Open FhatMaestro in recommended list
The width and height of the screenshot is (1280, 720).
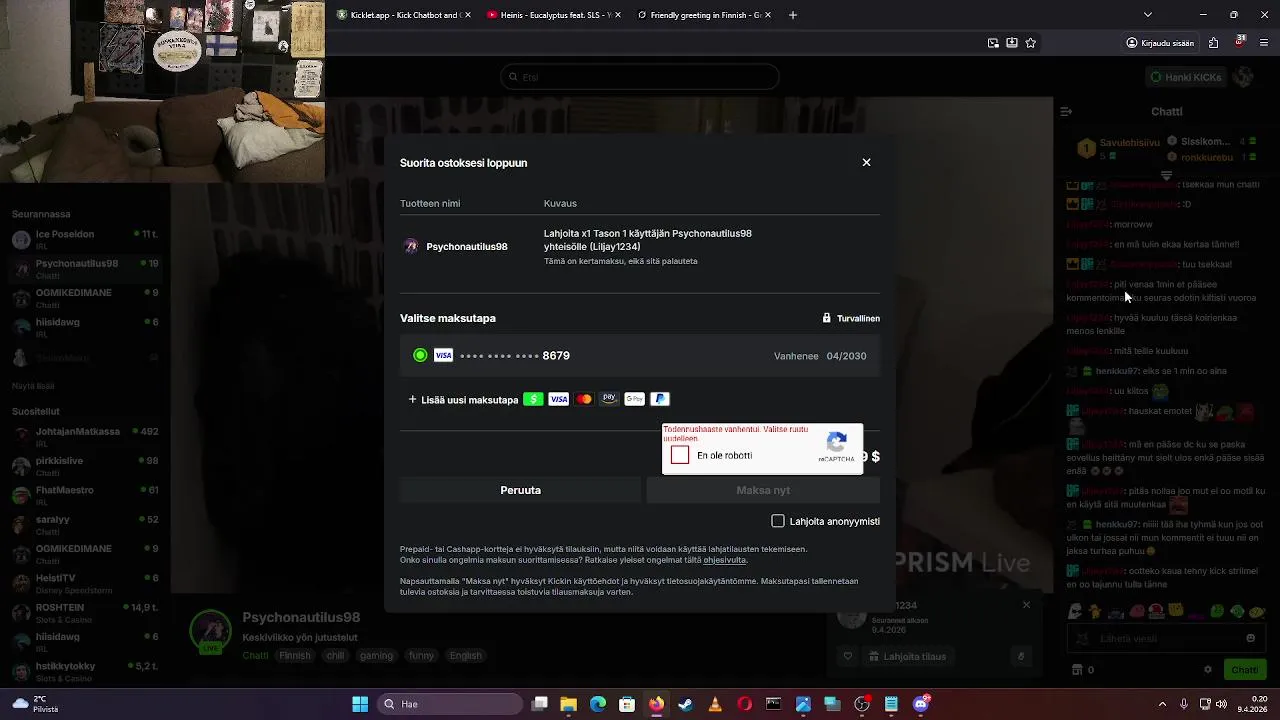[84, 495]
